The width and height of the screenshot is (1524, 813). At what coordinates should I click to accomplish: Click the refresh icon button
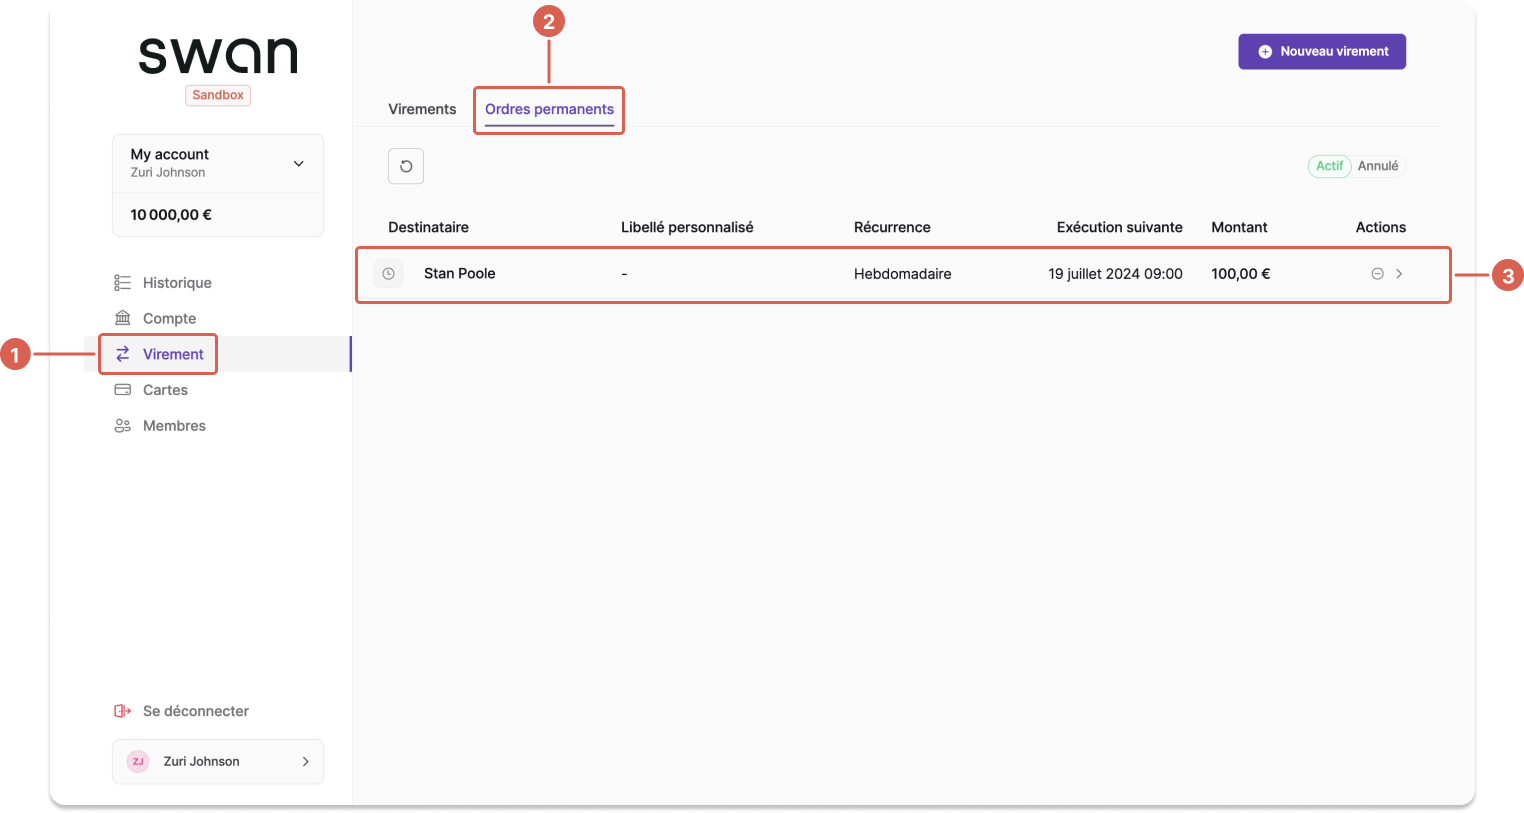pos(406,166)
